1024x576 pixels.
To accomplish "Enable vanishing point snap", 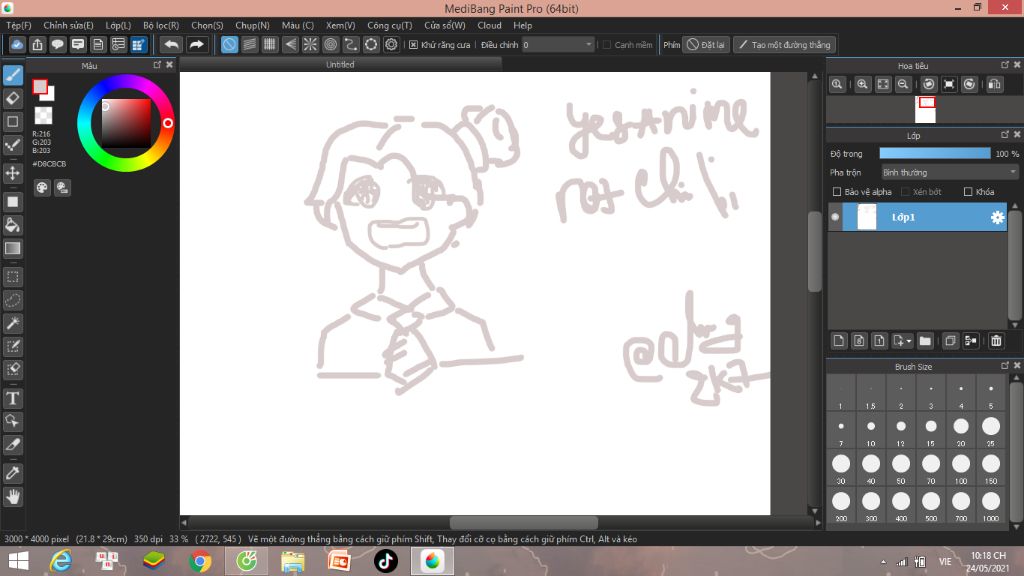I will click(290, 44).
